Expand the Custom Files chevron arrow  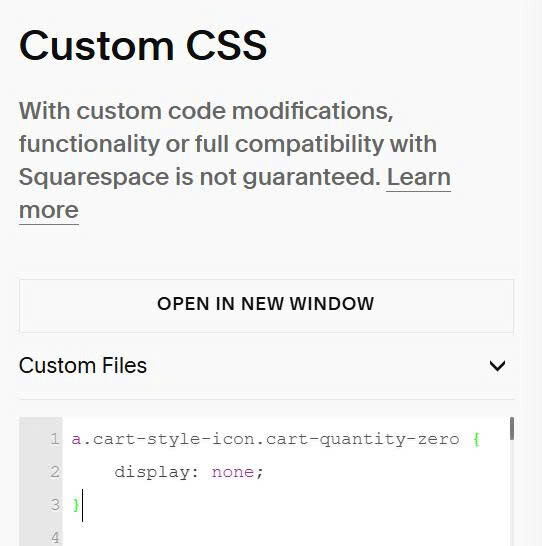pyautogui.click(x=497, y=366)
